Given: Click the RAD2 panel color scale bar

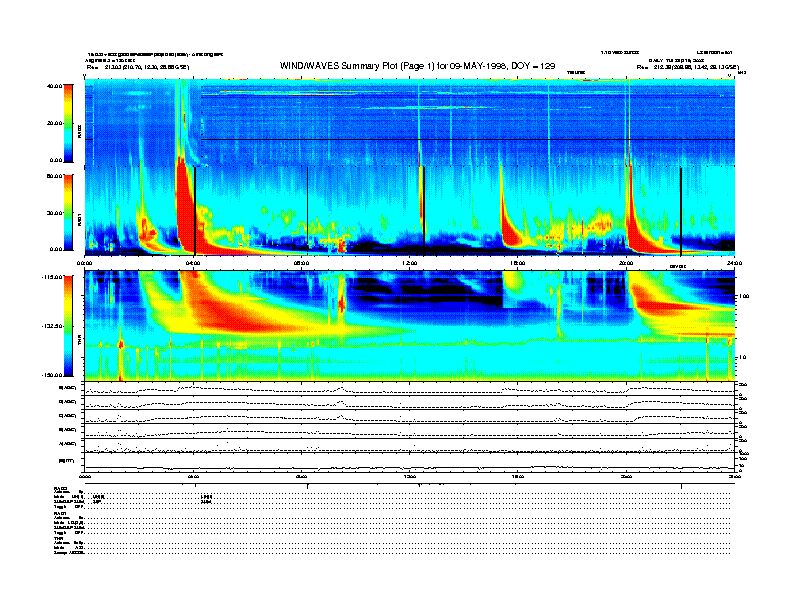Looking at the screenshot, I should [68, 123].
